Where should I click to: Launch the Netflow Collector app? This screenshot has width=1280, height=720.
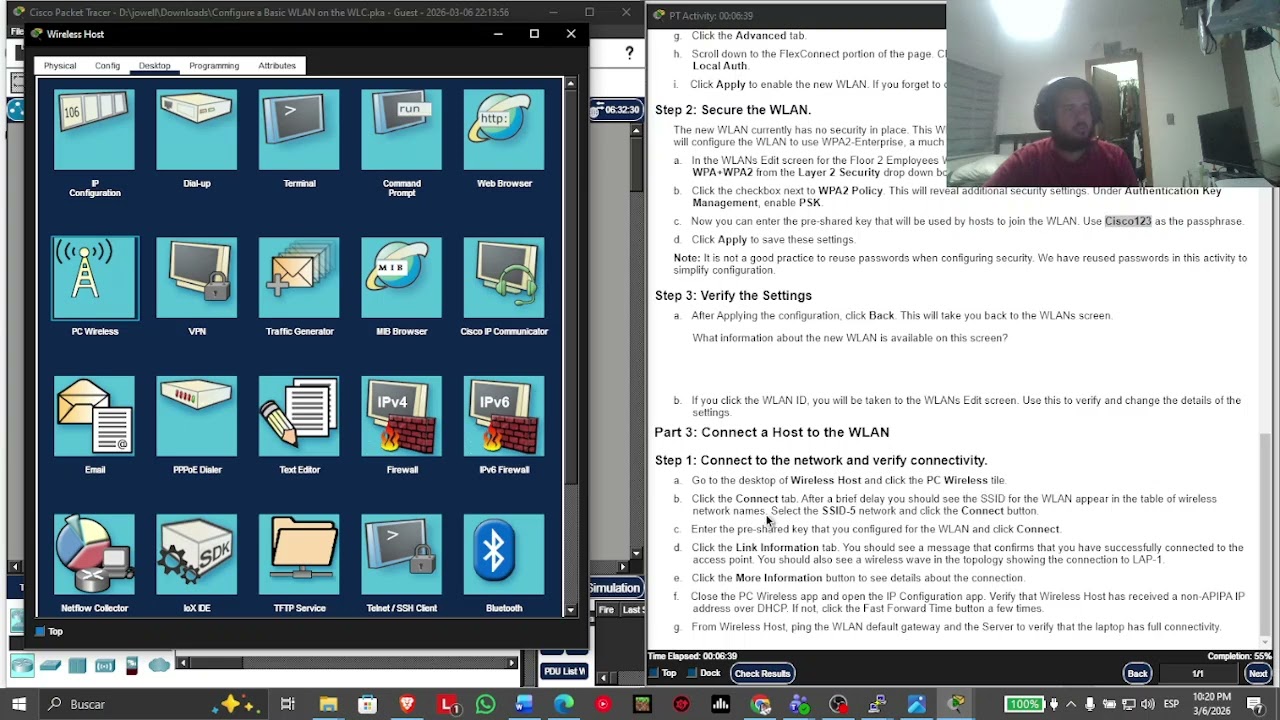[x=95, y=563]
